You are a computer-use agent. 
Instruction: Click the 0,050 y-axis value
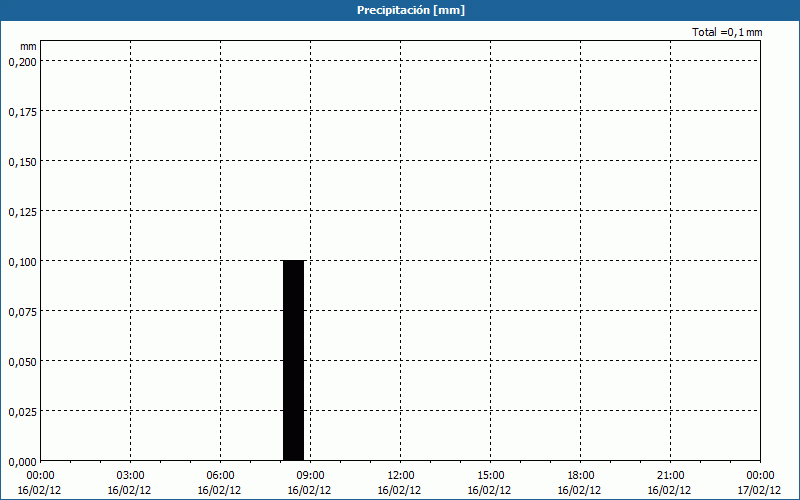point(22,361)
